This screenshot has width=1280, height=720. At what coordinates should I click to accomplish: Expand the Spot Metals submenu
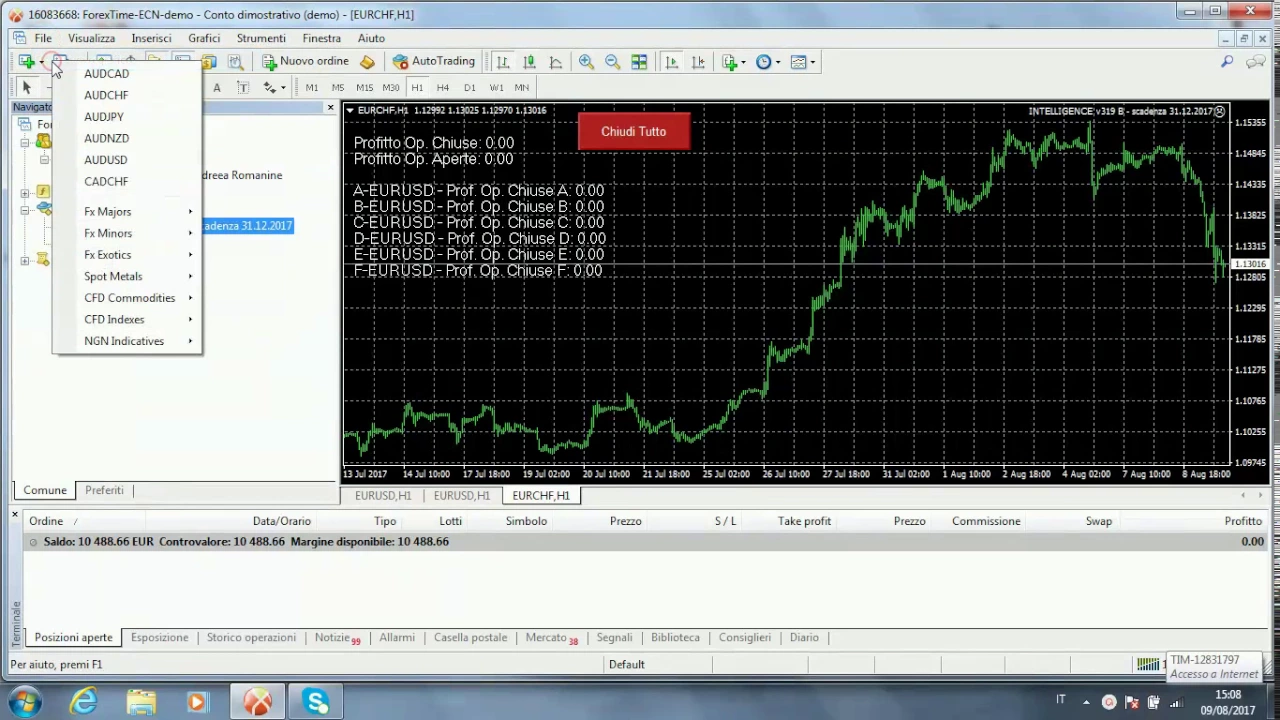point(127,276)
